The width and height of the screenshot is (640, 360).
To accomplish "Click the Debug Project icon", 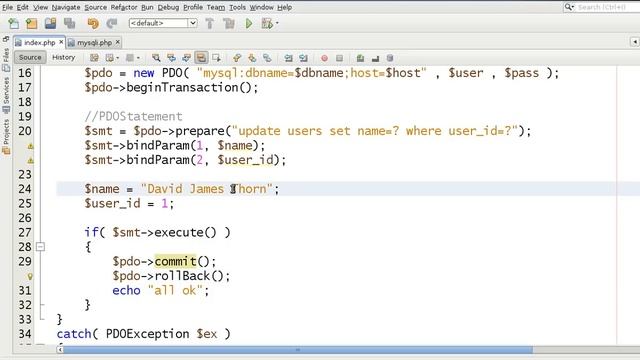I will (x=267, y=23).
